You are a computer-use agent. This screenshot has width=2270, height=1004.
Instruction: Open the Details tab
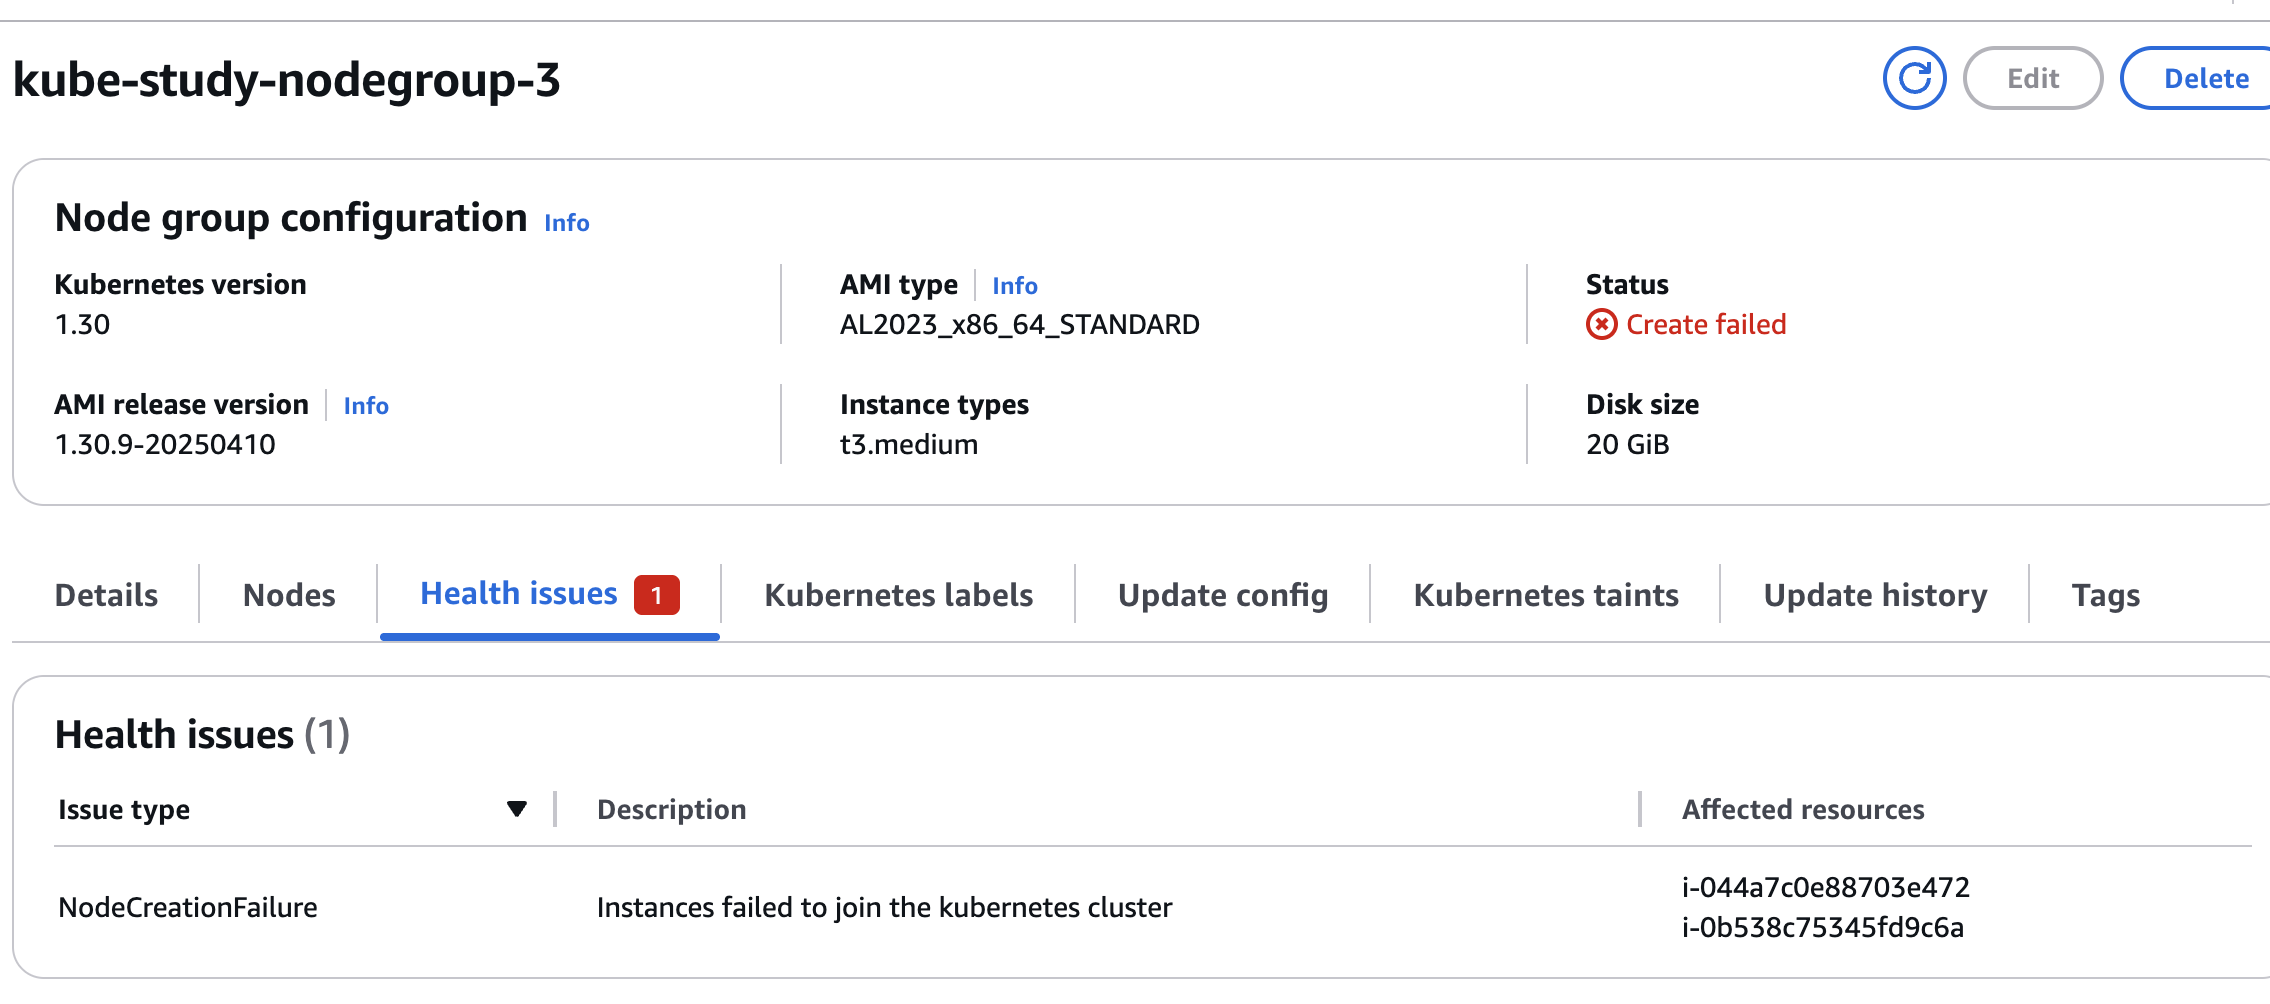click(106, 595)
